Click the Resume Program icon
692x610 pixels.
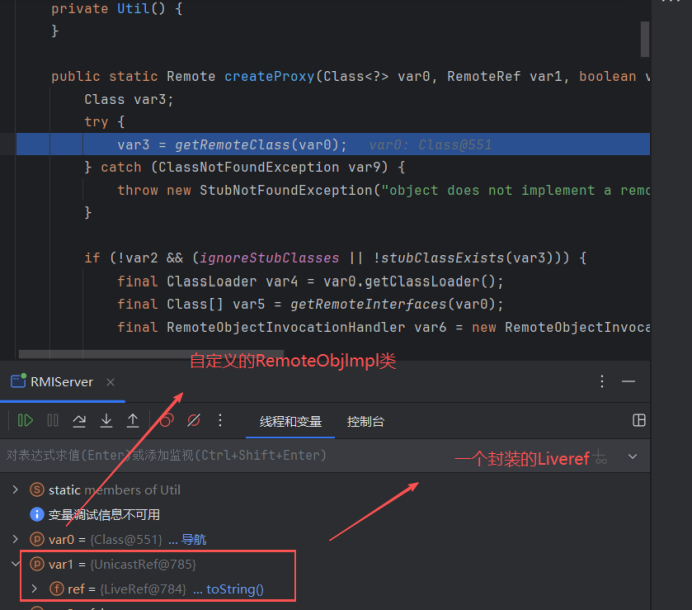click(x=26, y=421)
